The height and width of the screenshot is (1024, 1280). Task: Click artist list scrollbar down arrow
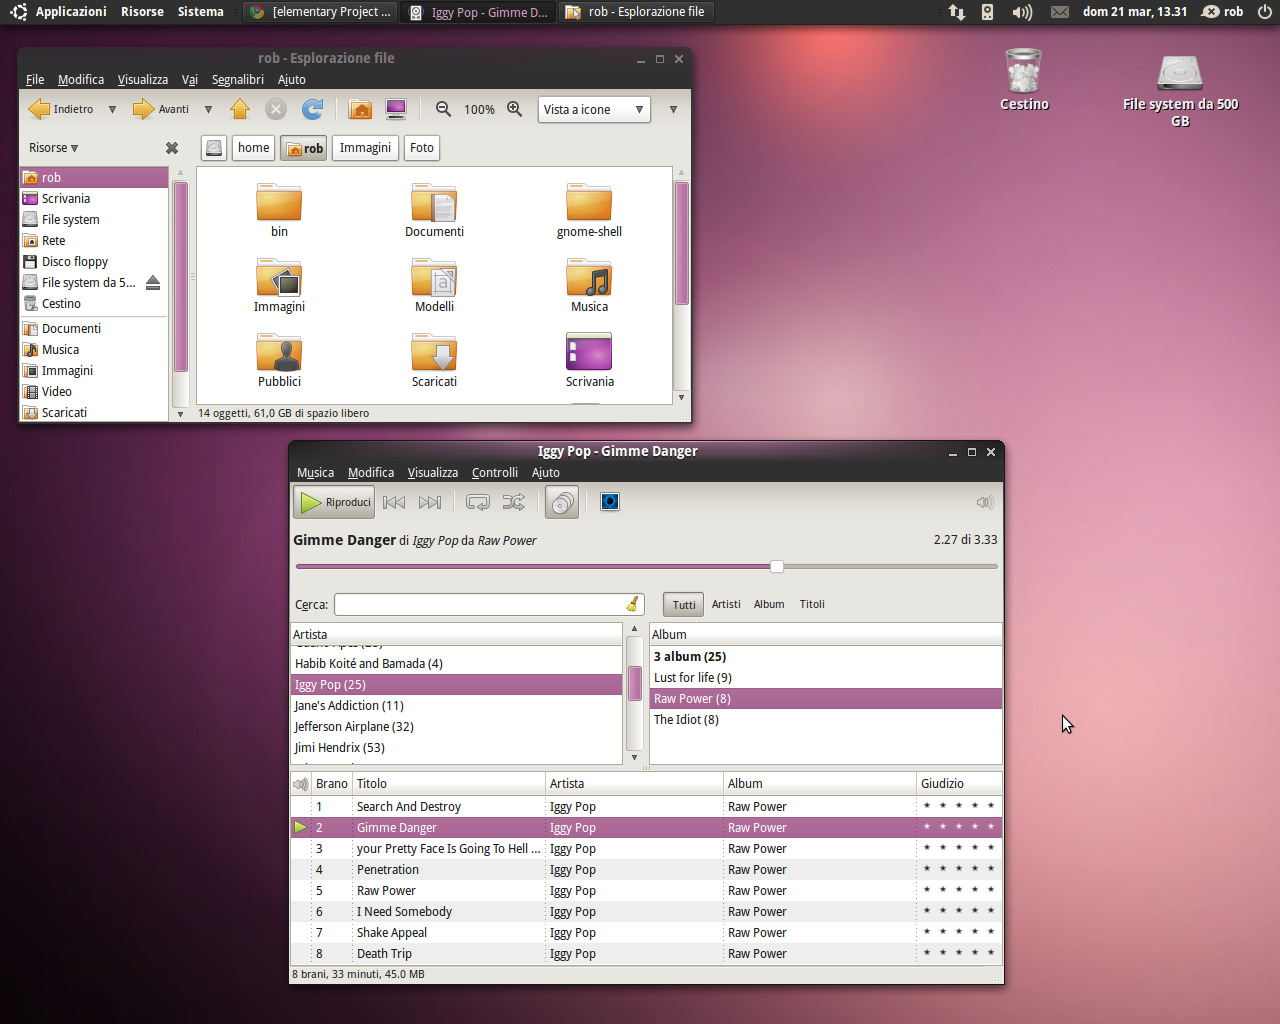tap(634, 757)
